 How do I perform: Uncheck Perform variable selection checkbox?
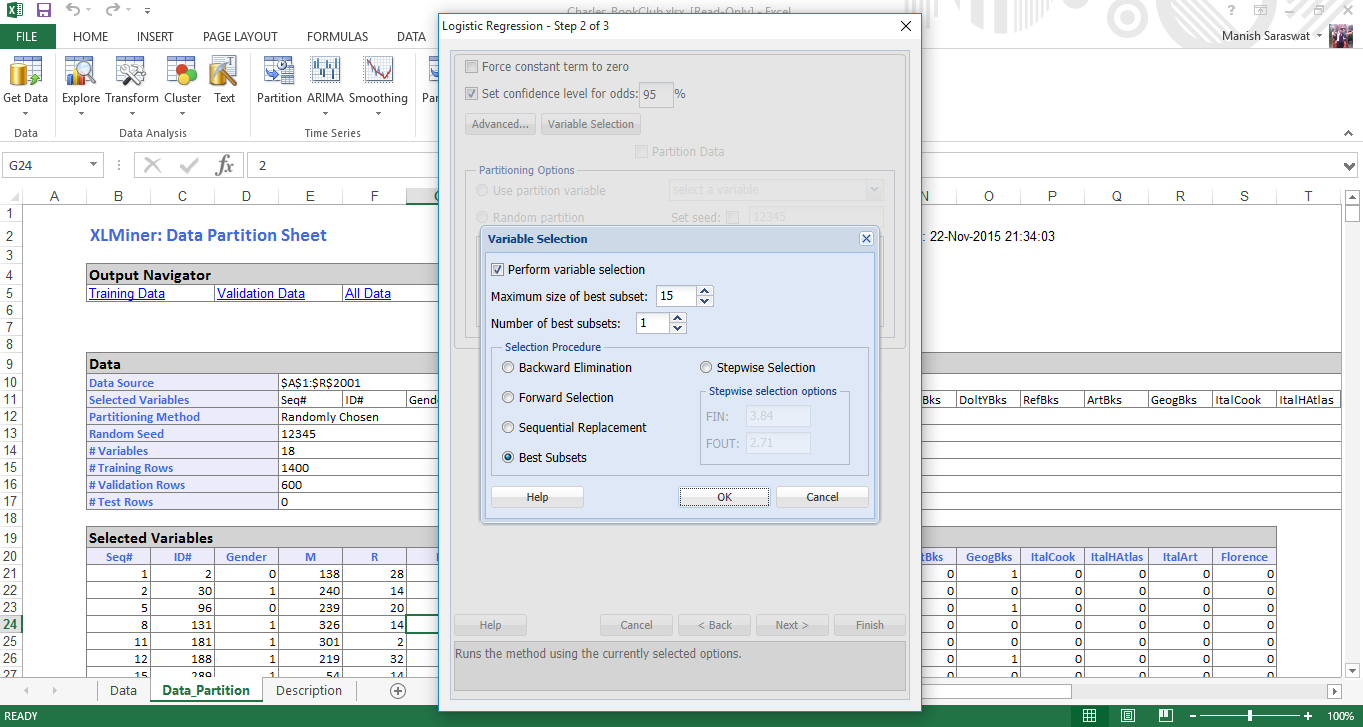[498, 270]
